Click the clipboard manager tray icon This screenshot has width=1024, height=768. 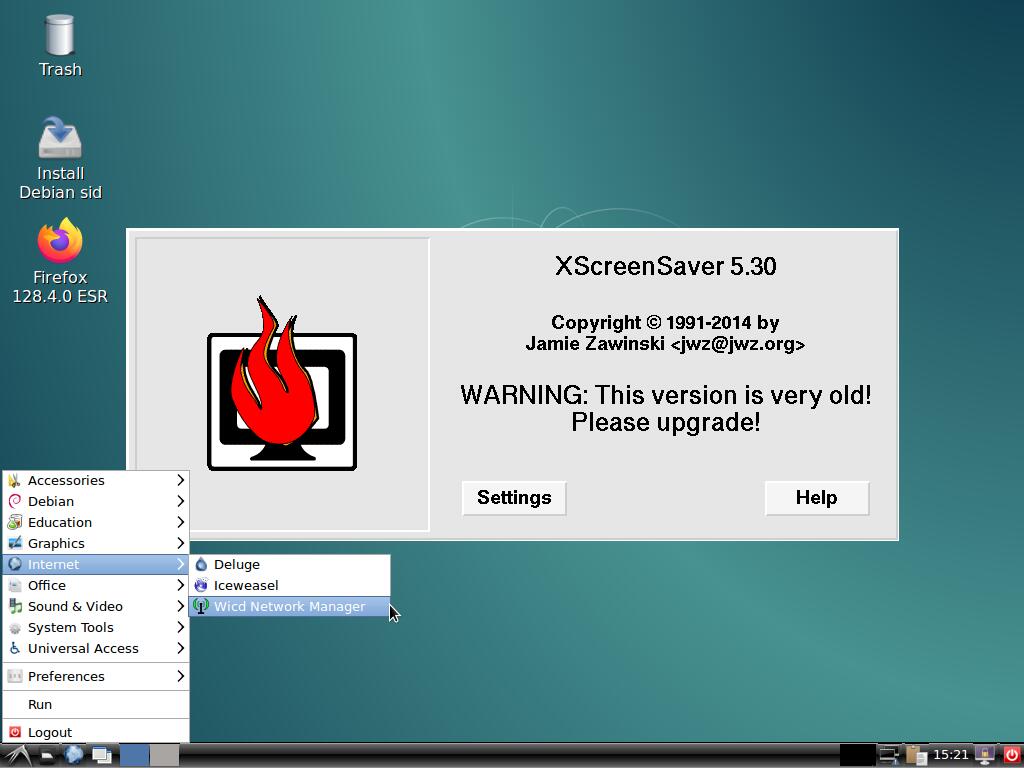point(916,756)
